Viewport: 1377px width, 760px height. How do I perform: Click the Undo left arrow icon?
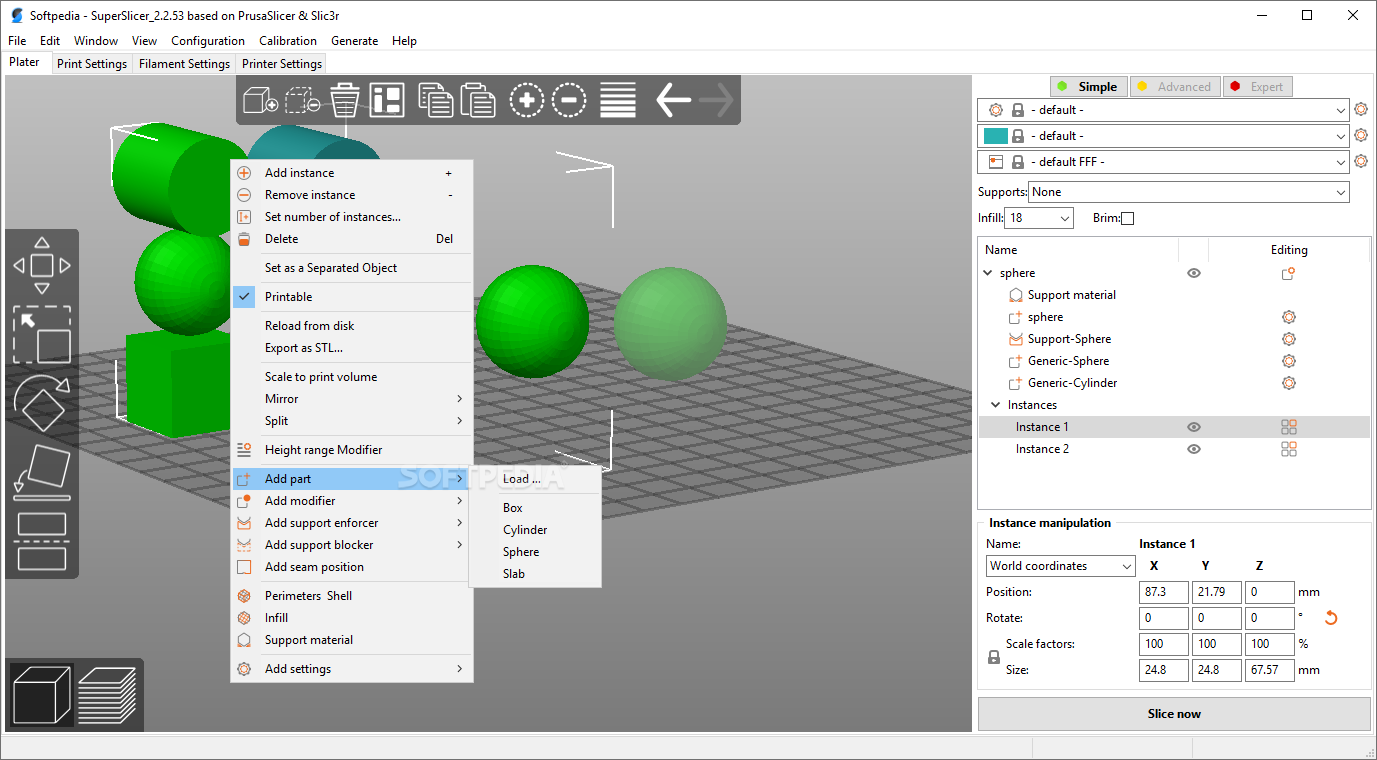pyautogui.click(x=673, y=100)
